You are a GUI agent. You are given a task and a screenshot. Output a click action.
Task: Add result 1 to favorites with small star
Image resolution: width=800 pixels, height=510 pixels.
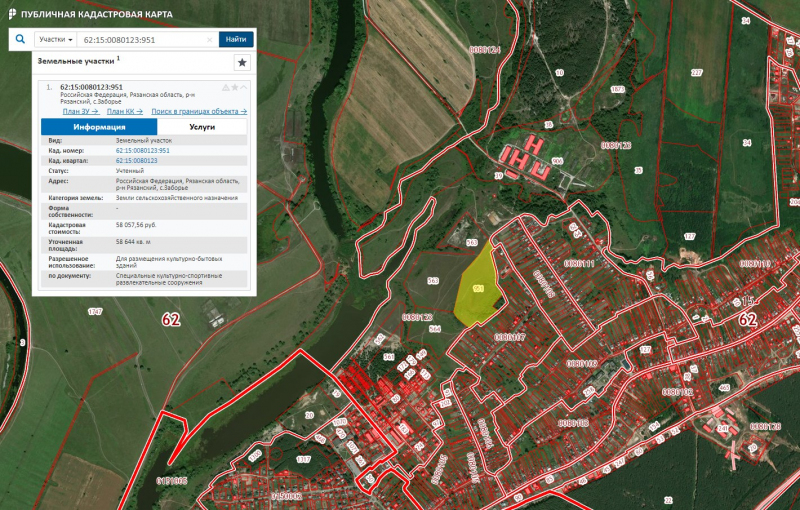pos(235,87)
